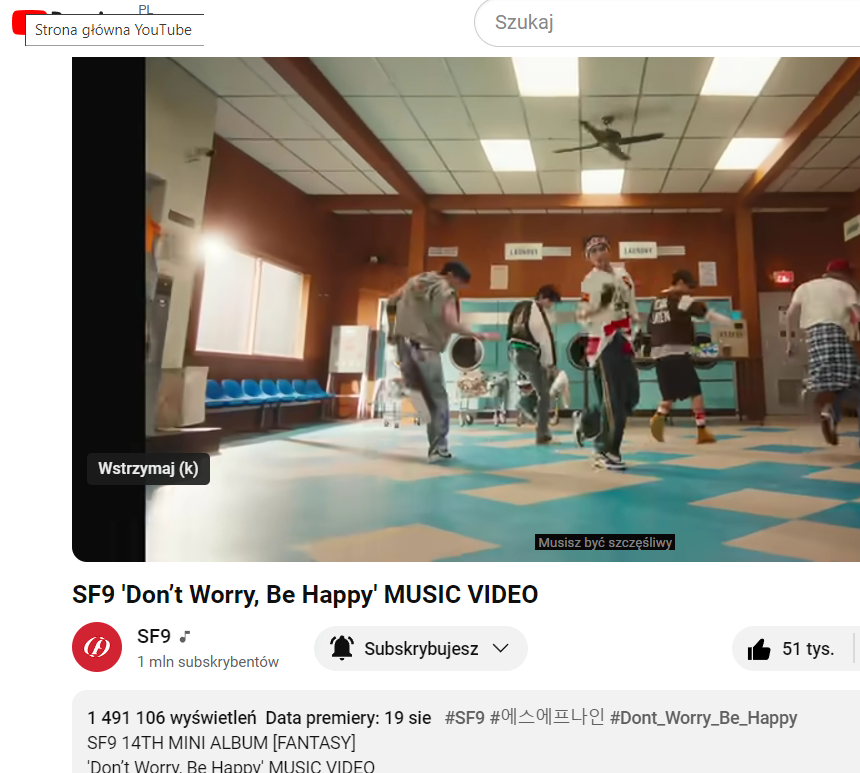Viewport: 860px width, 773px height.
Task: Click the 1 491 106 wyświetleń text
Action: coord(172,718)
